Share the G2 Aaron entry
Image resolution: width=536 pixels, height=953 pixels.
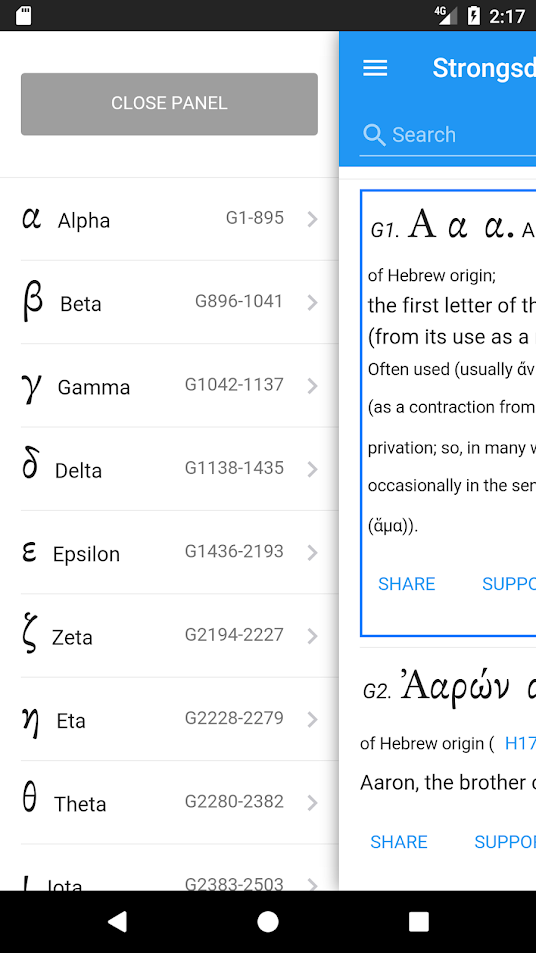(399, 842)
